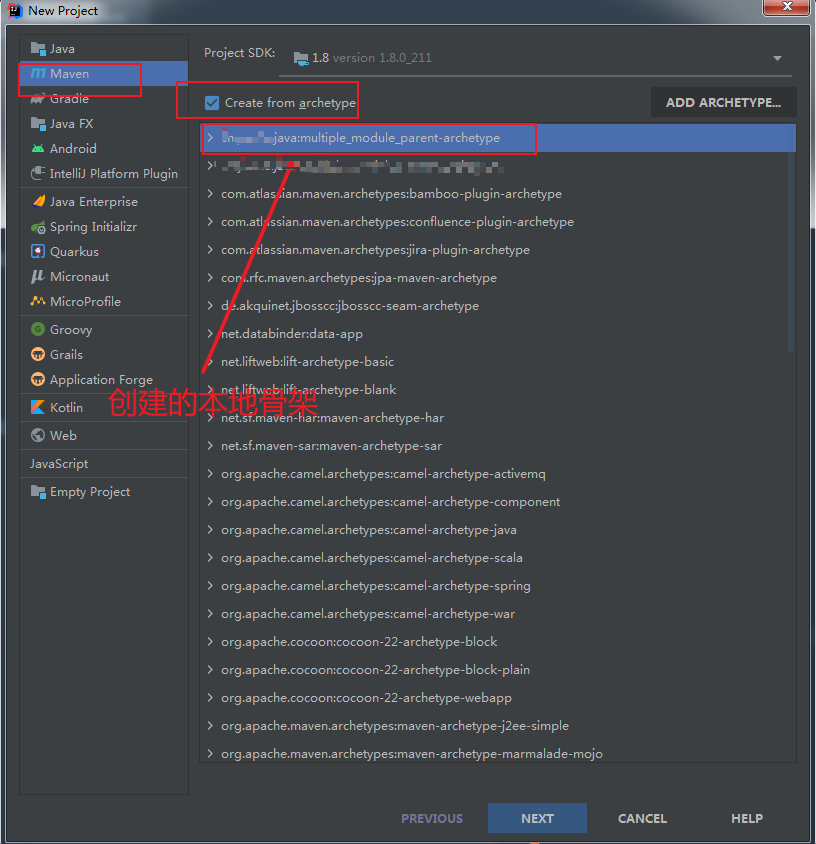816x844 pixels.
Task: Click the IntelliJ Platform Plugin icon
Action: pyautogui.click(x=38, y=173)
